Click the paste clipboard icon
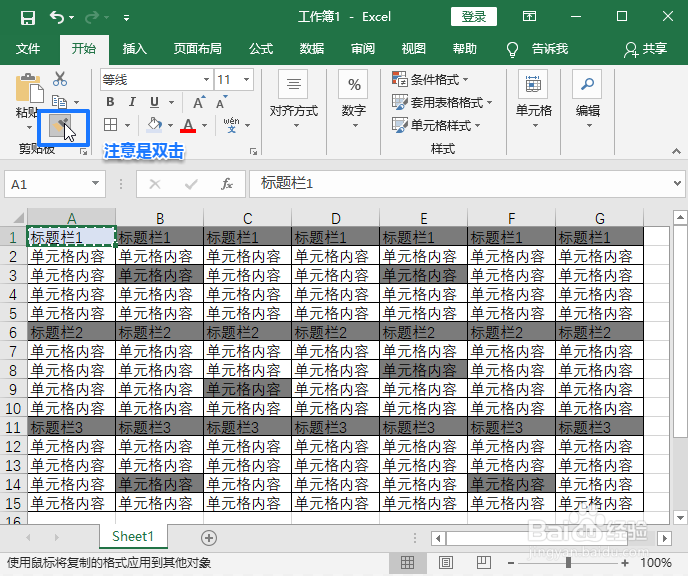The height and width of the screenshot is (576, 688). (x=29, y=88)
